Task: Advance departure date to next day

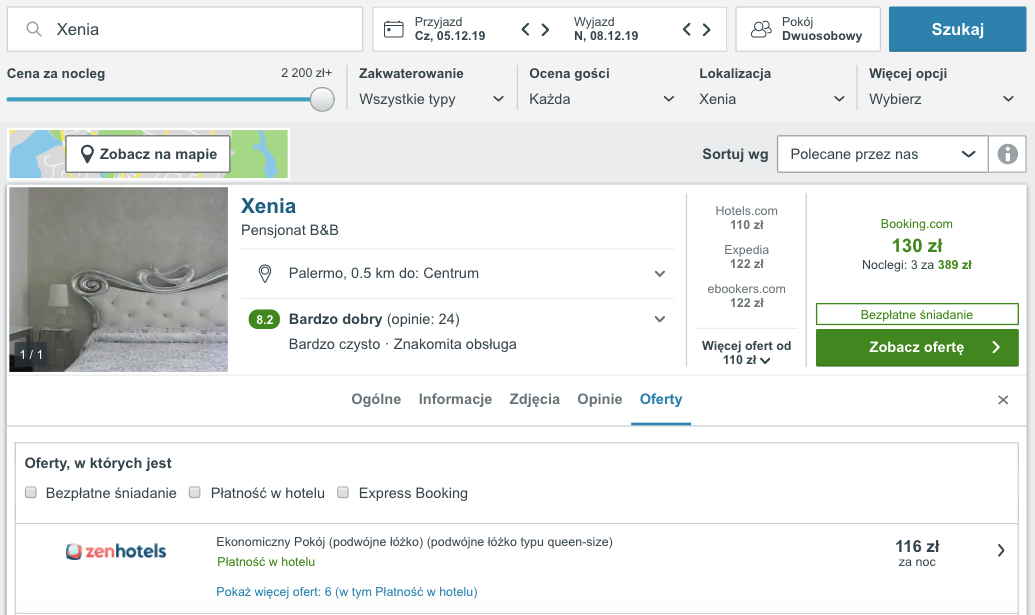Action: [x=706, y=29]
